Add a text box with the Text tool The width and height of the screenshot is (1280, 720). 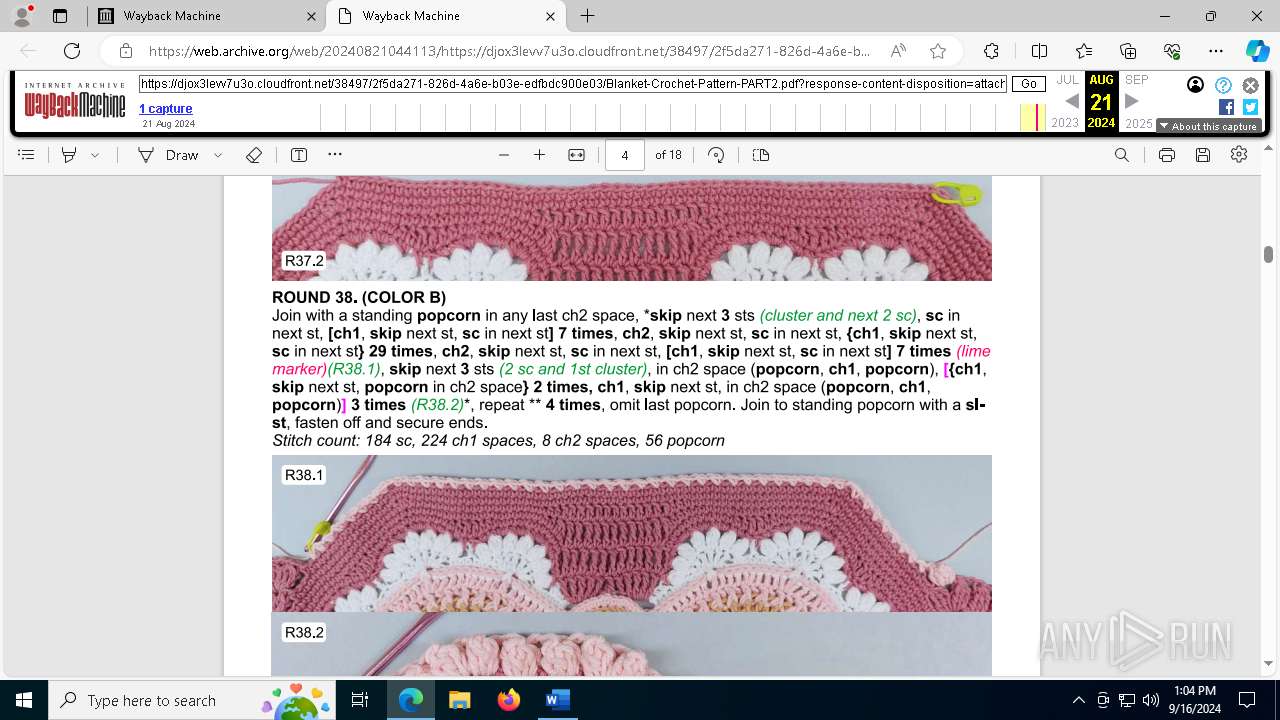(298, 155)
